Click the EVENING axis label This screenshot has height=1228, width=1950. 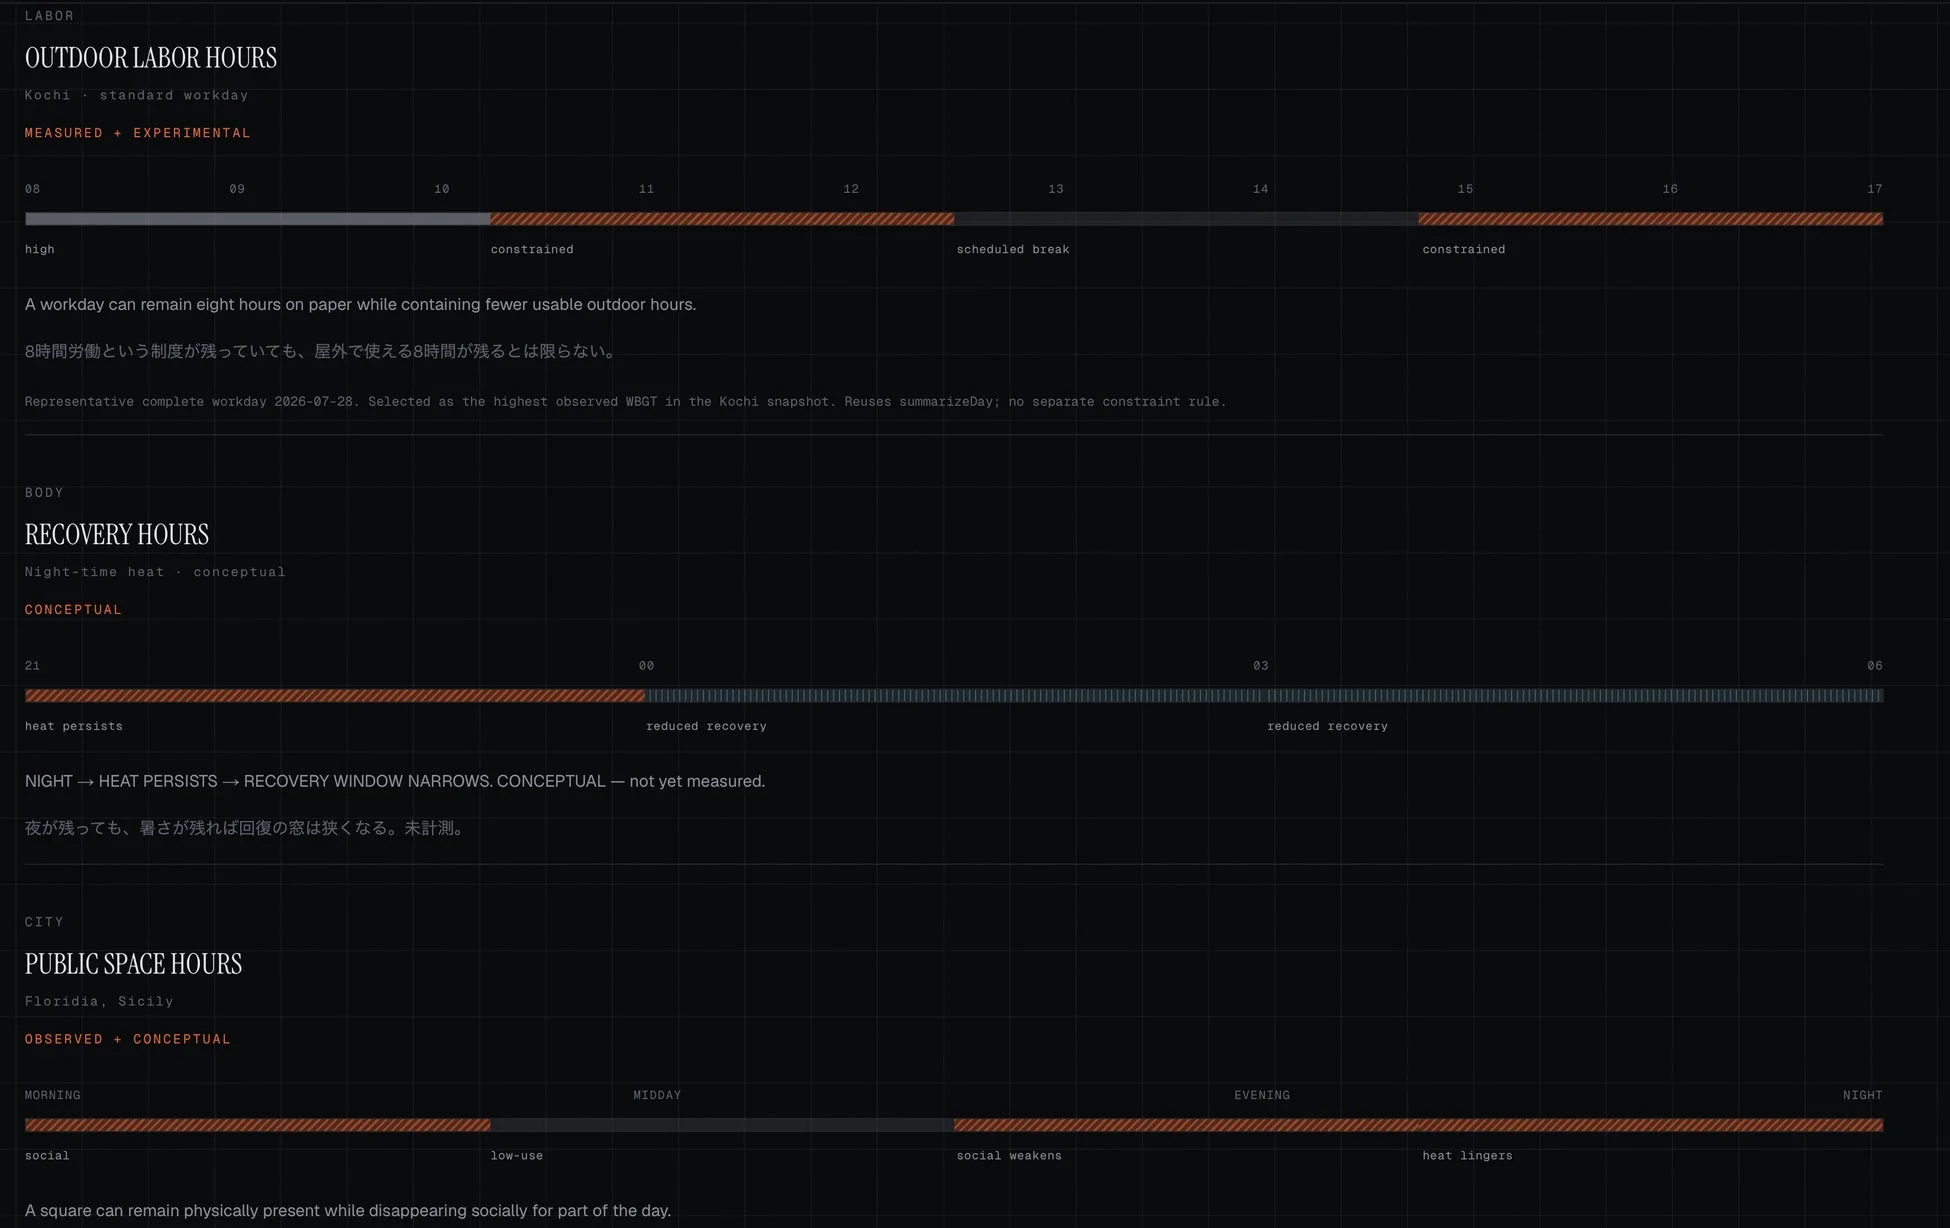pos(1262,1095)
